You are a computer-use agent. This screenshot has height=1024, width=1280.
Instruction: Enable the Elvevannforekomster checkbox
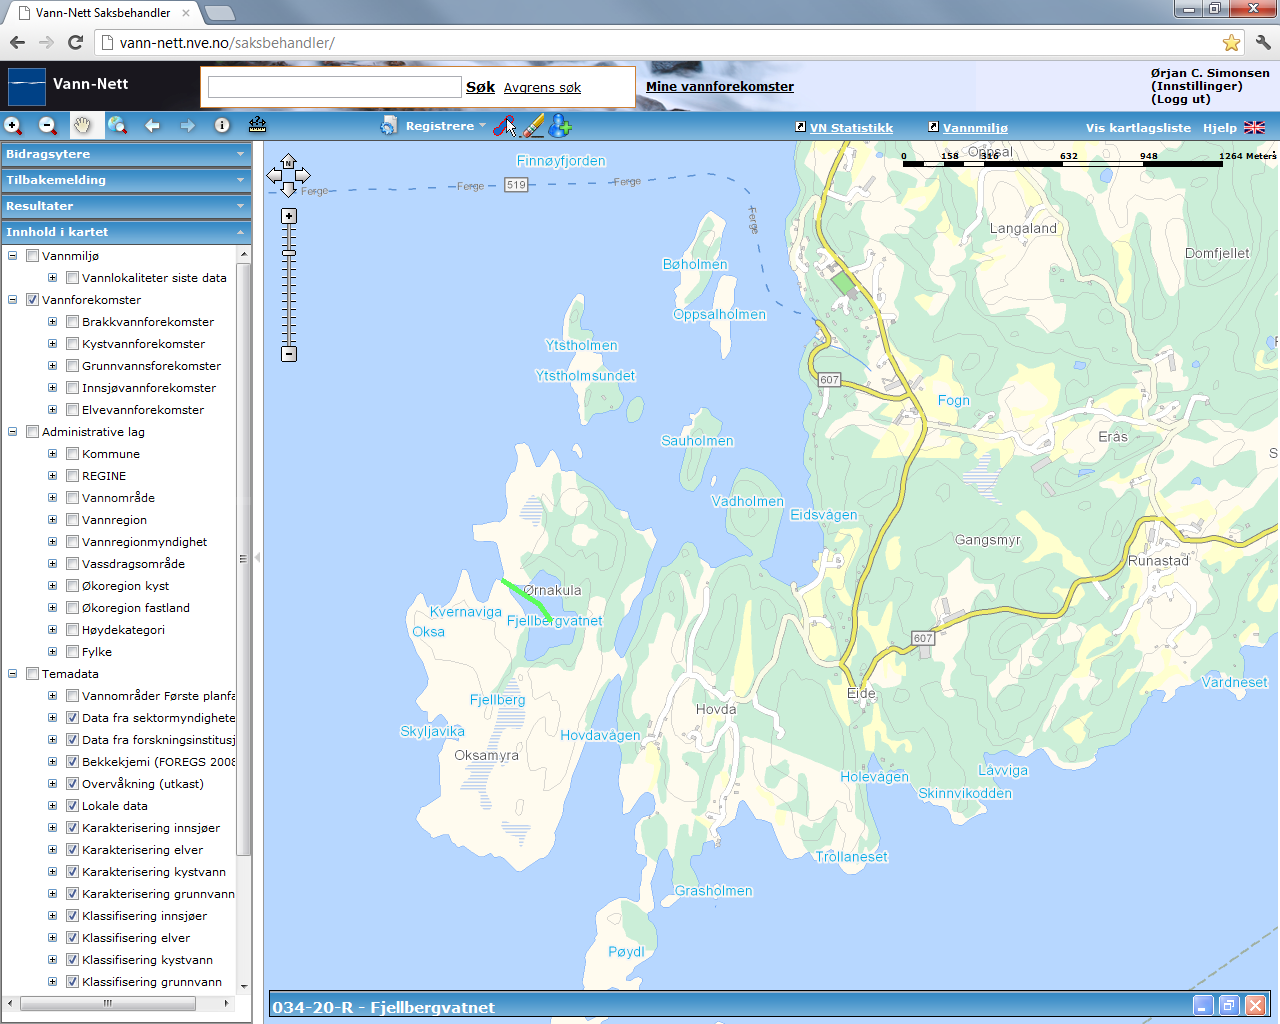tap(72, 410)
